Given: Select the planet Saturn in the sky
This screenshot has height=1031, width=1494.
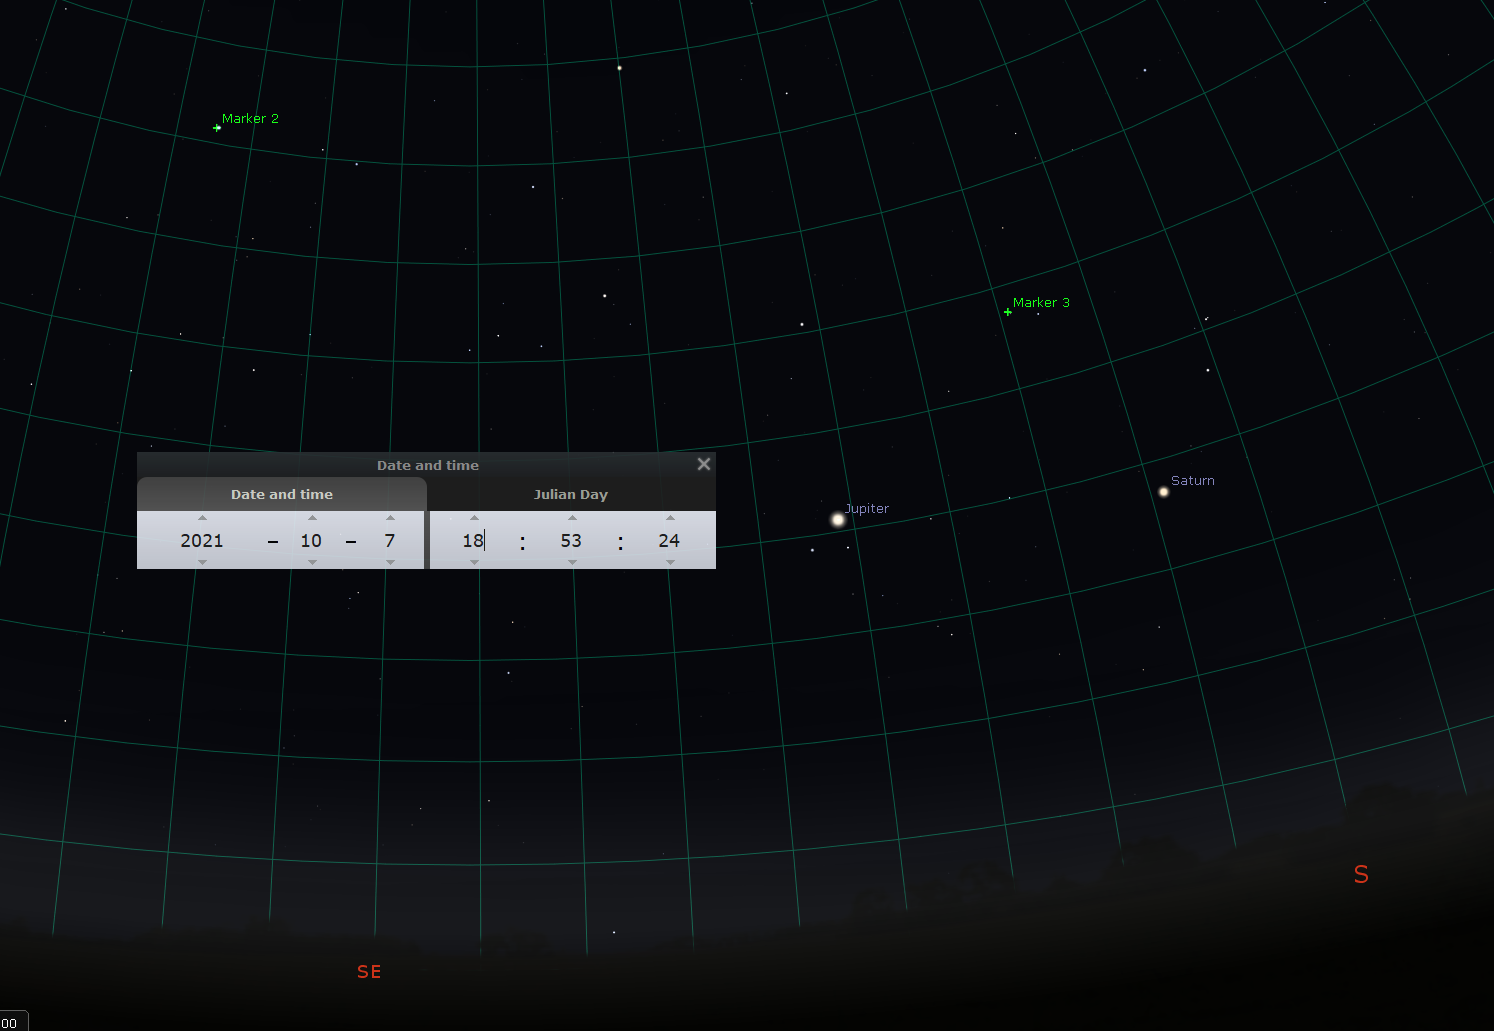Looking at the screenshot, I should [1163, 492].
